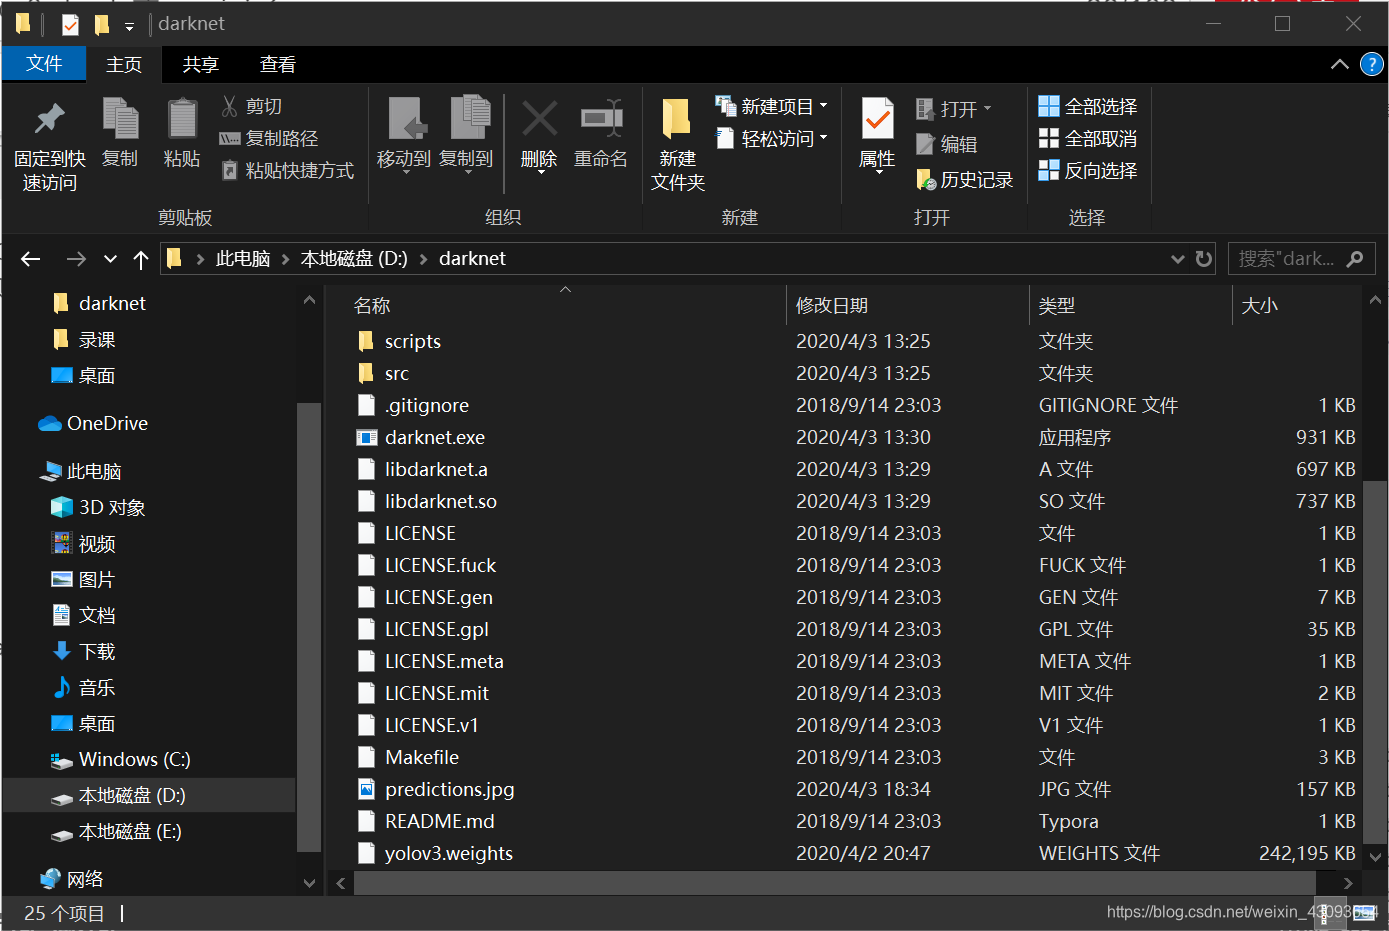Expand breadcrumb chevron after 本地磁盘 (D:)
This screenshot has height=931, width=1389.
coord(424,259)
